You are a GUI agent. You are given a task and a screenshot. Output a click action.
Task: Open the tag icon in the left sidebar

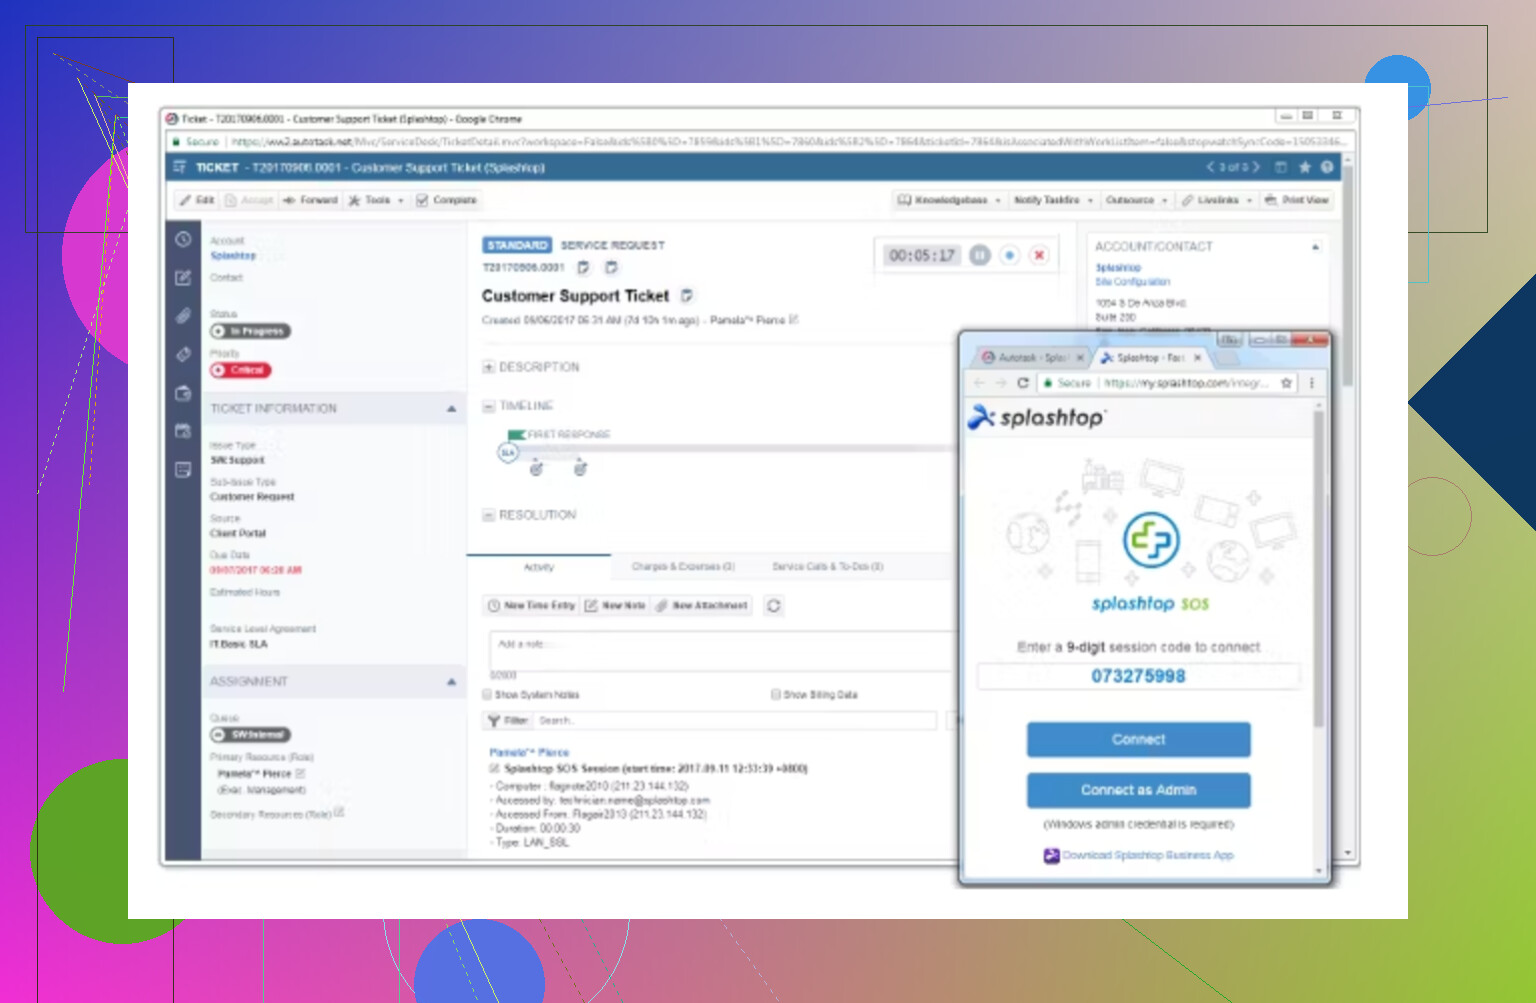point(183,354)
